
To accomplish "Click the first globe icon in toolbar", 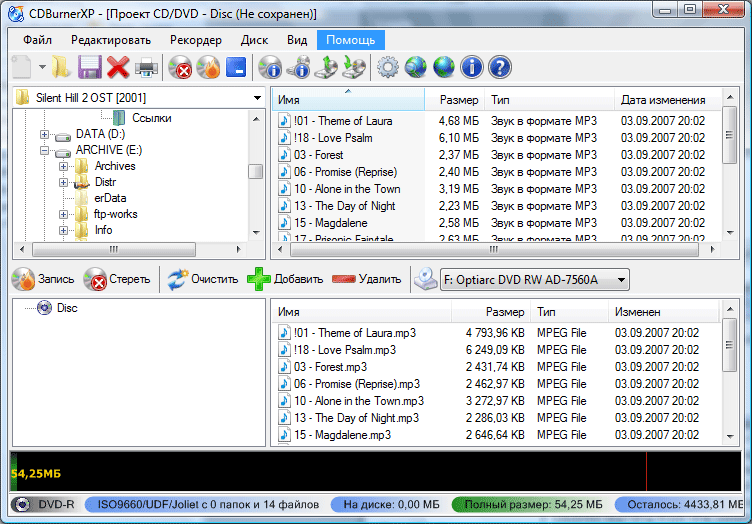I will (415, 67).
